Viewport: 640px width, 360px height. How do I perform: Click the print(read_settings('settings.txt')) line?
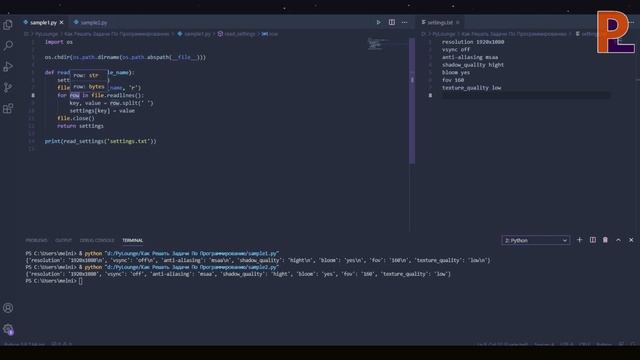[x=100, y=141]
